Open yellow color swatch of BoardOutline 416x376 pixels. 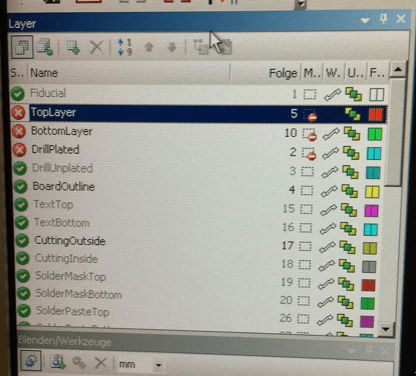tap(372, 192)
